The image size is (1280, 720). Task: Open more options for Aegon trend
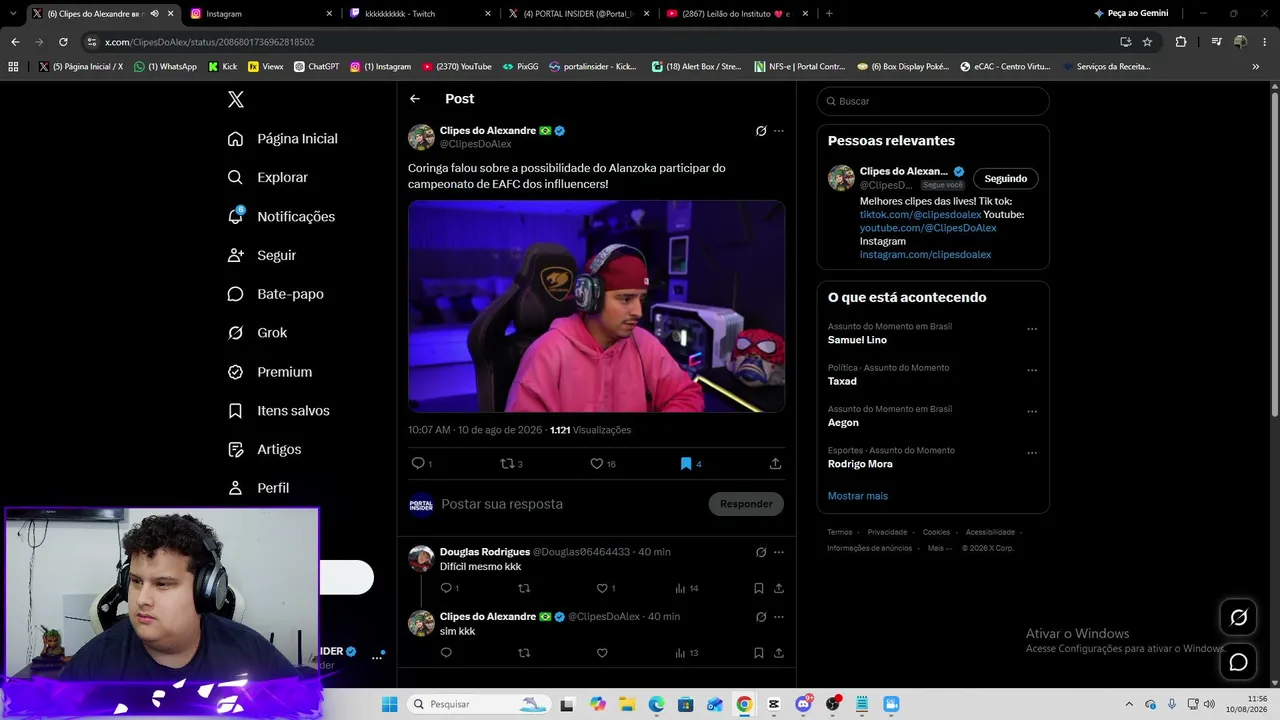(1032, 411)
